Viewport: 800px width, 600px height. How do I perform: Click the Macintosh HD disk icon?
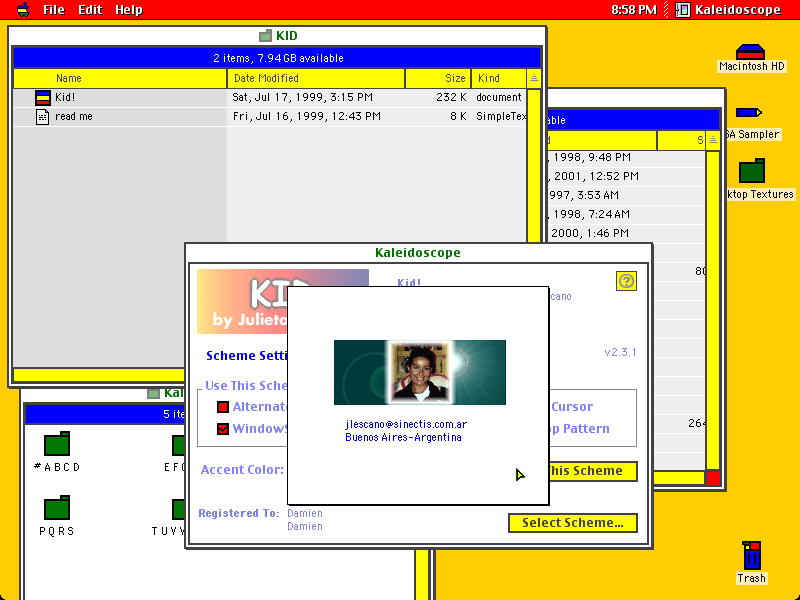click(751, 52)
